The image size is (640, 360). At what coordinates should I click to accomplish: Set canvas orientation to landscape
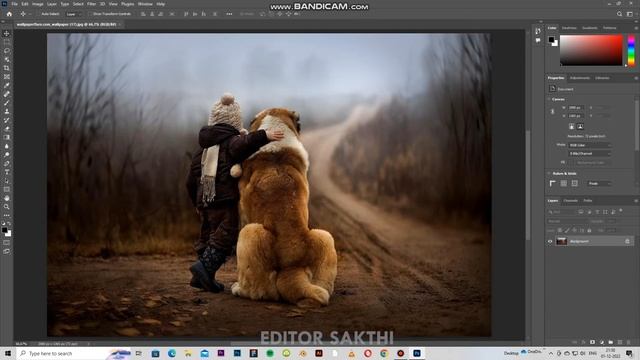580,127
